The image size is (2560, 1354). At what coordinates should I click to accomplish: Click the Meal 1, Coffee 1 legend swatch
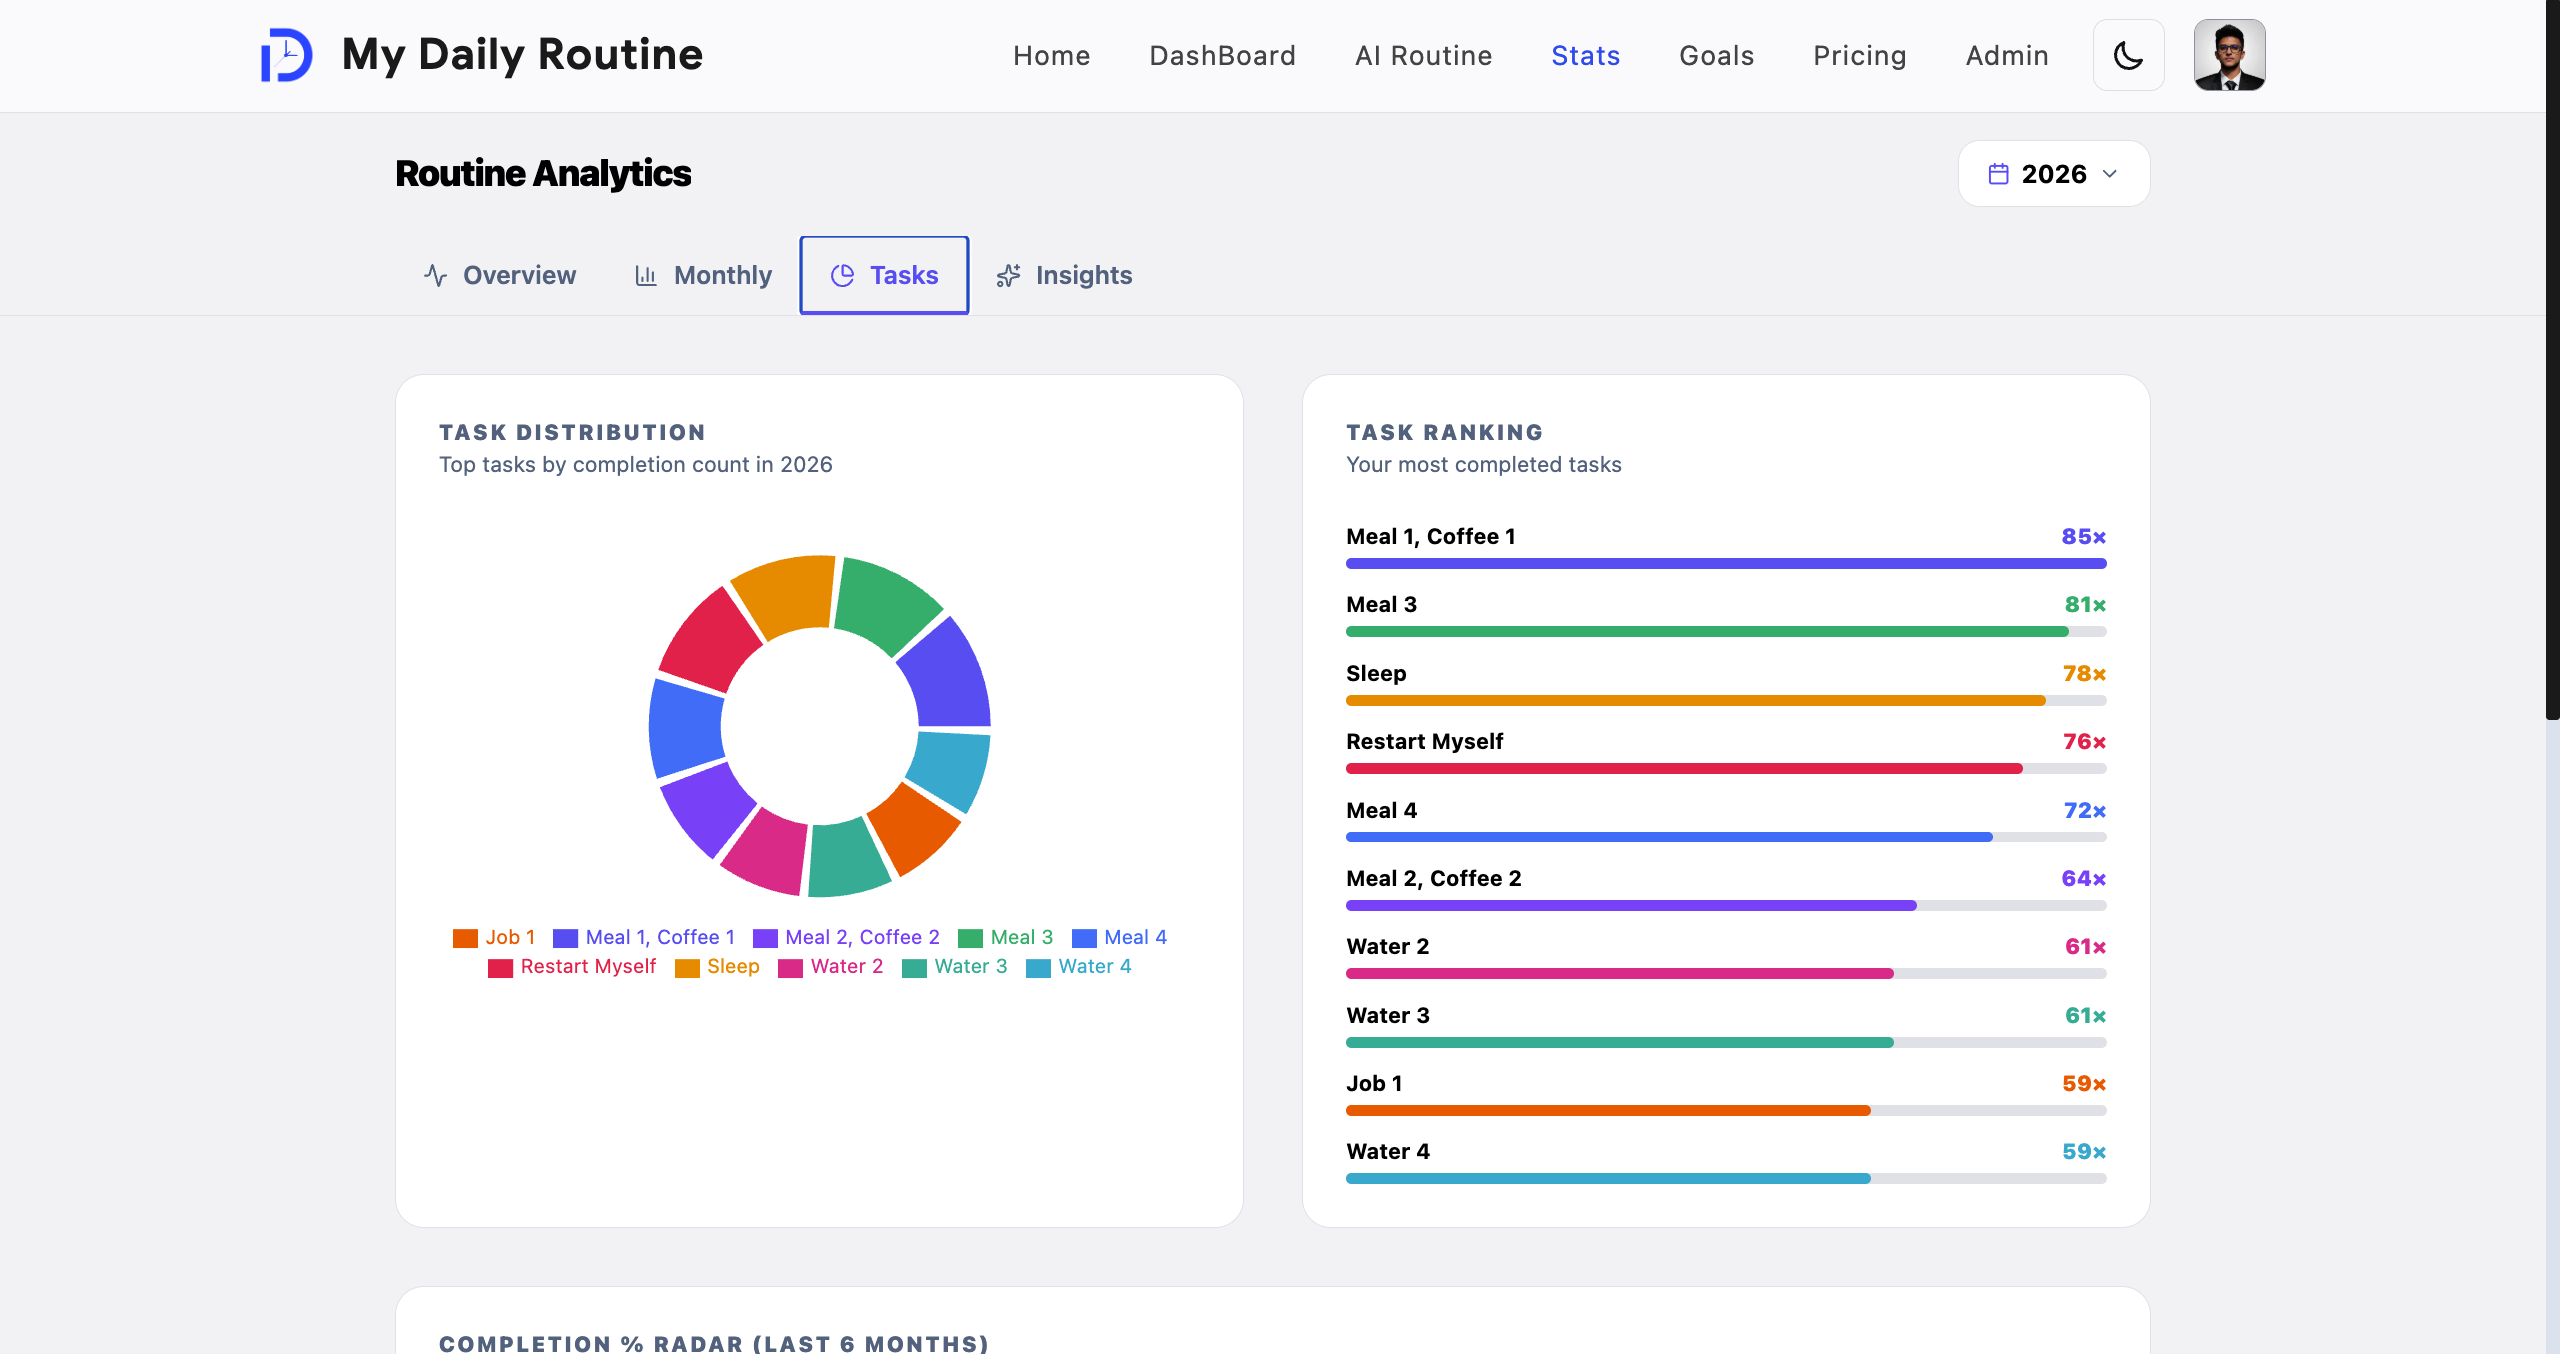pos(565,938)
